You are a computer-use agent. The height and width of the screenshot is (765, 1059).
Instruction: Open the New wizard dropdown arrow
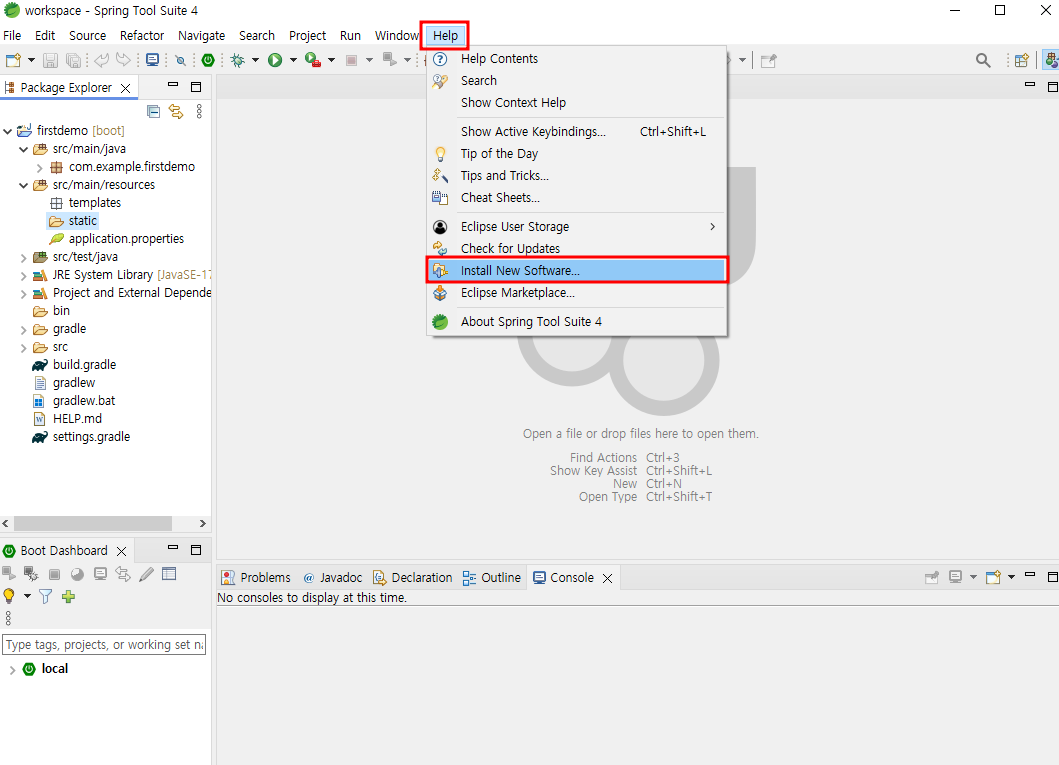coord(31,60)
